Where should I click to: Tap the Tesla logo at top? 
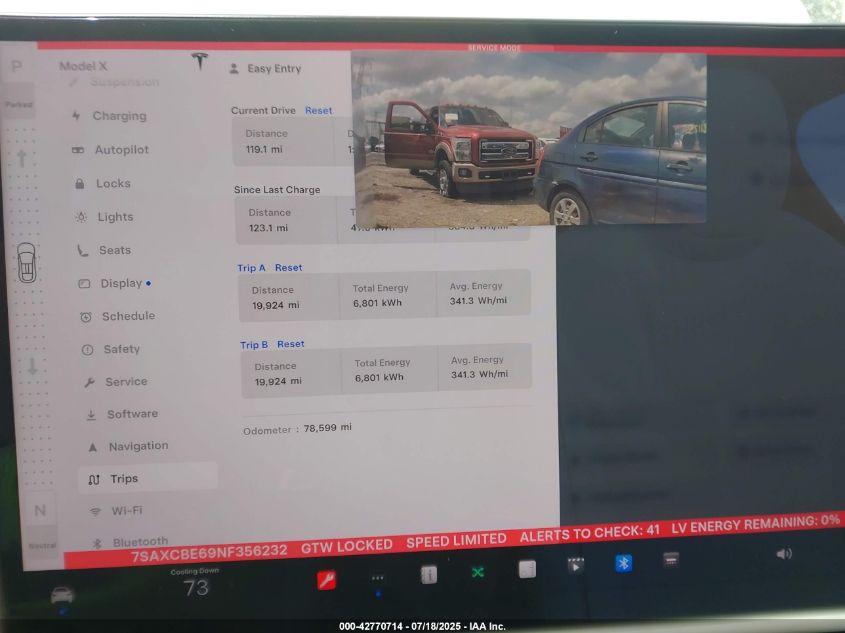click(200, 62)
